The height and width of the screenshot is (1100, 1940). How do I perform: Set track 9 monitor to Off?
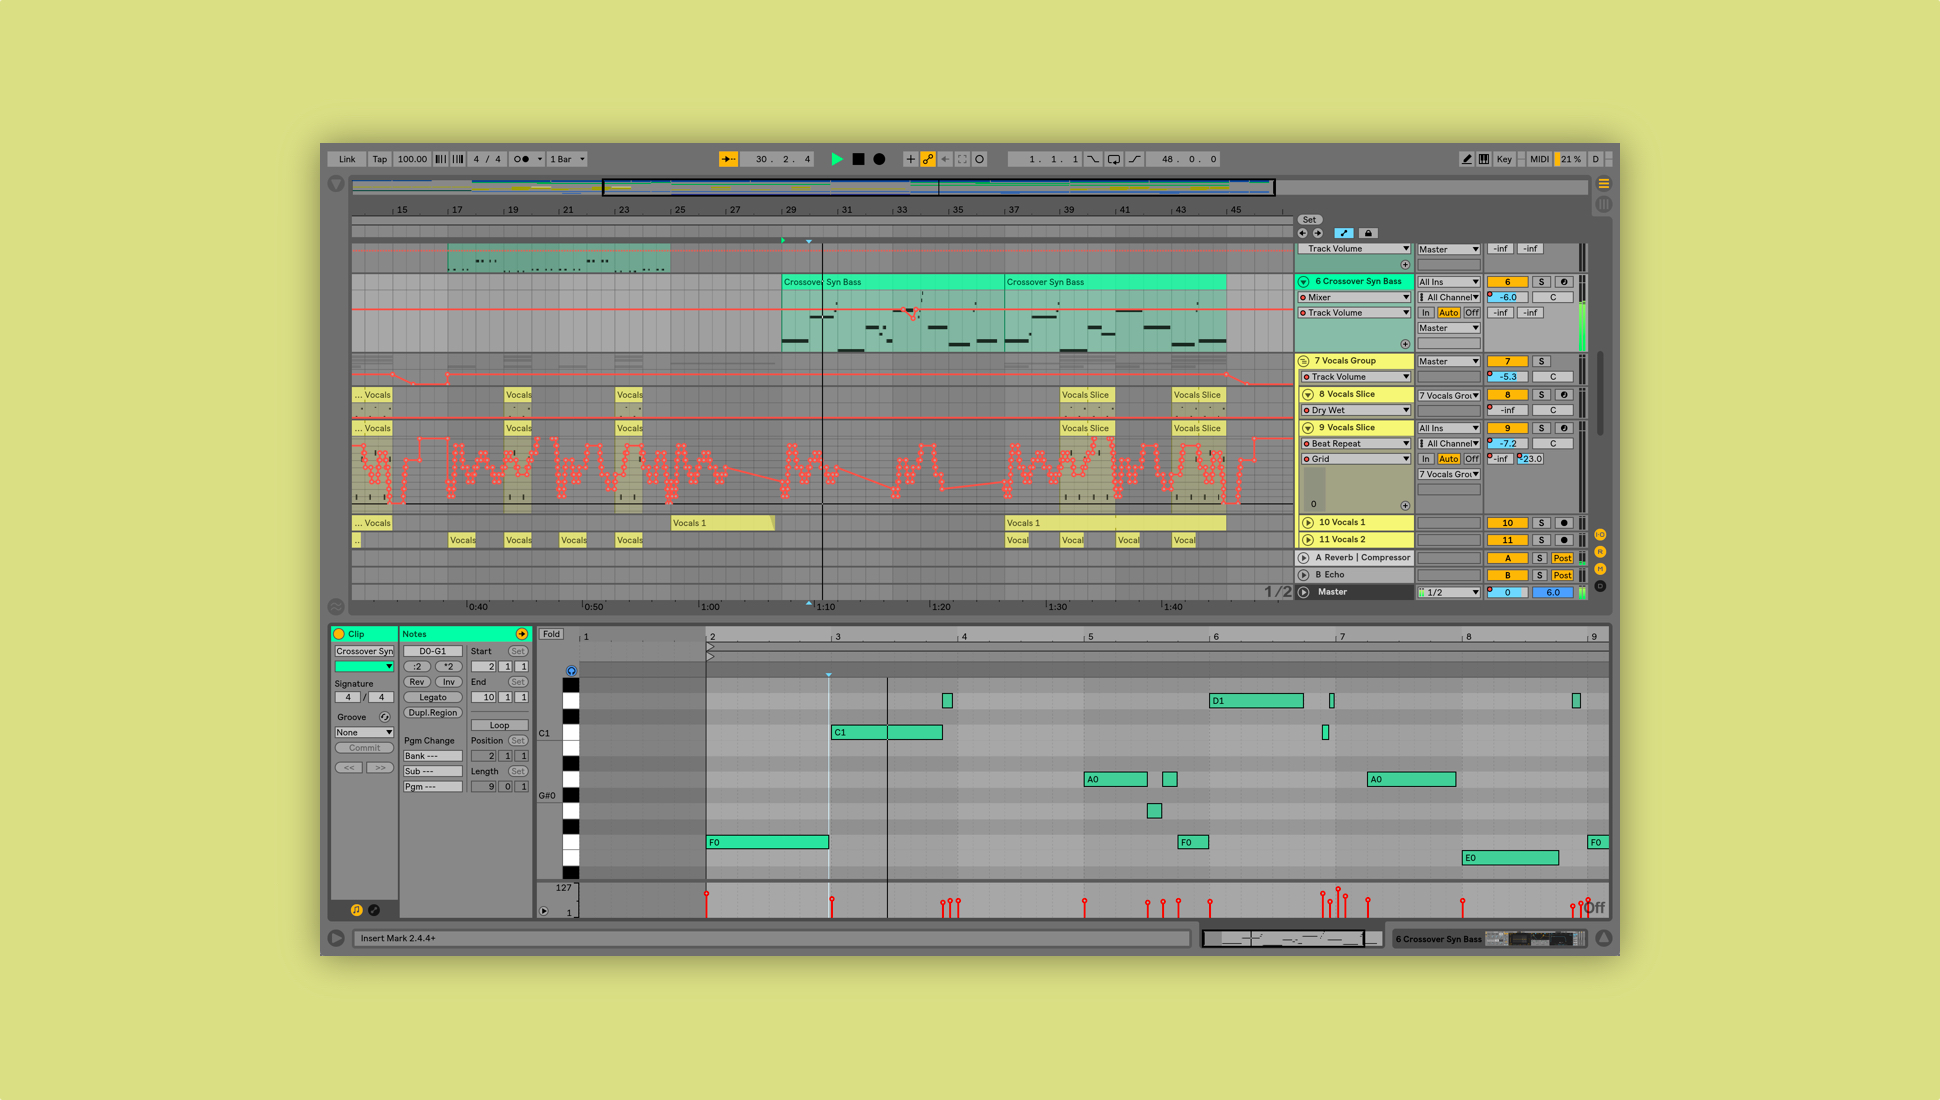click(1472, 459)
